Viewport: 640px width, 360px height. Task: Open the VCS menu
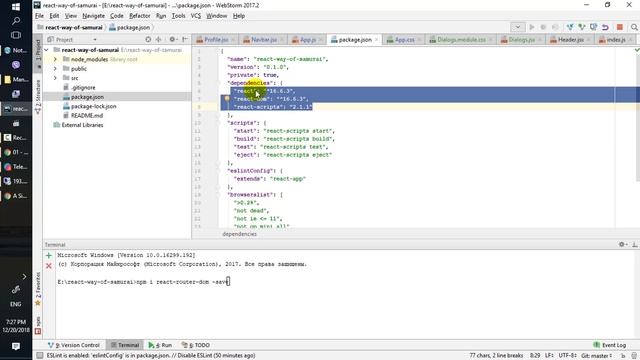pos(196,16)
